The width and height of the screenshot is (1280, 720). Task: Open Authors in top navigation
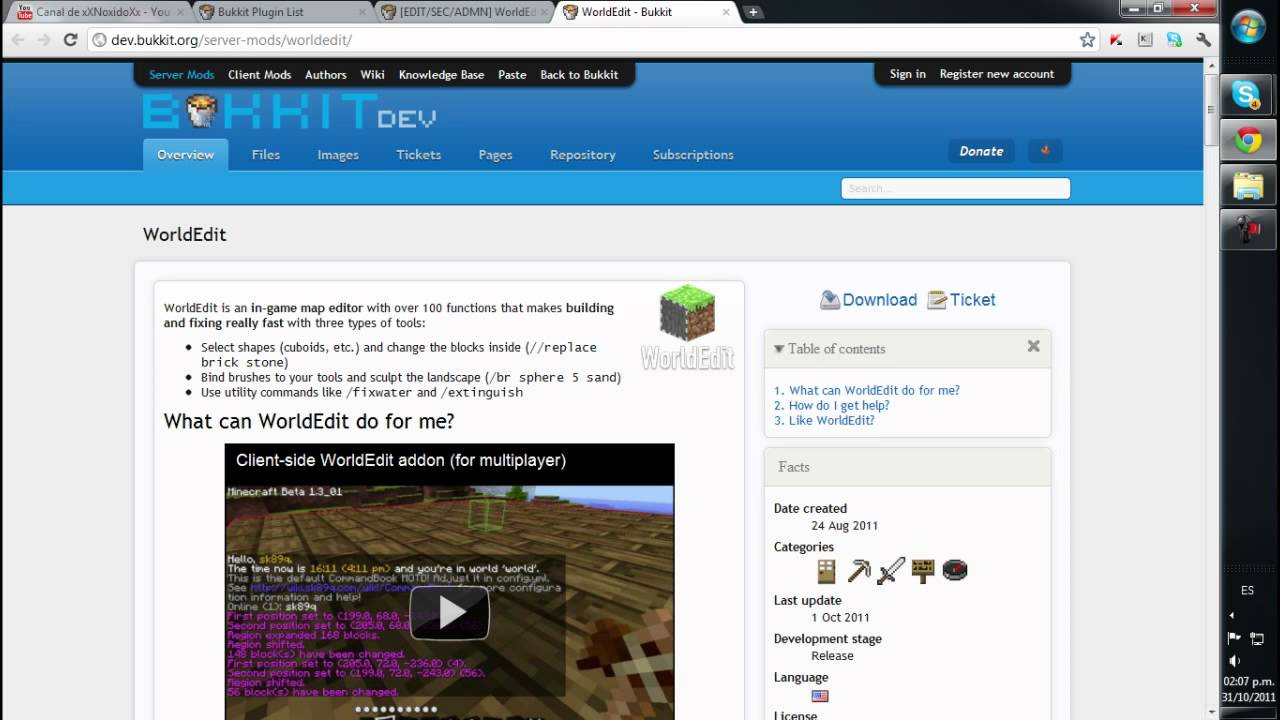pos(325,75)
